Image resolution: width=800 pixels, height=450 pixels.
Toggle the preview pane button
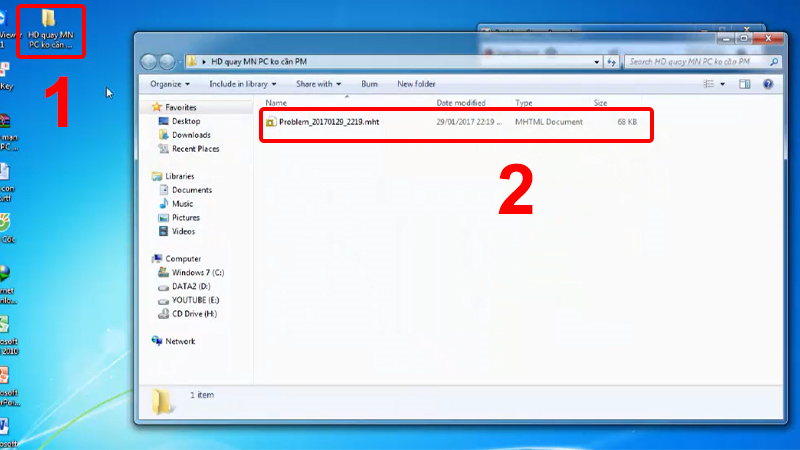point(744,84)
